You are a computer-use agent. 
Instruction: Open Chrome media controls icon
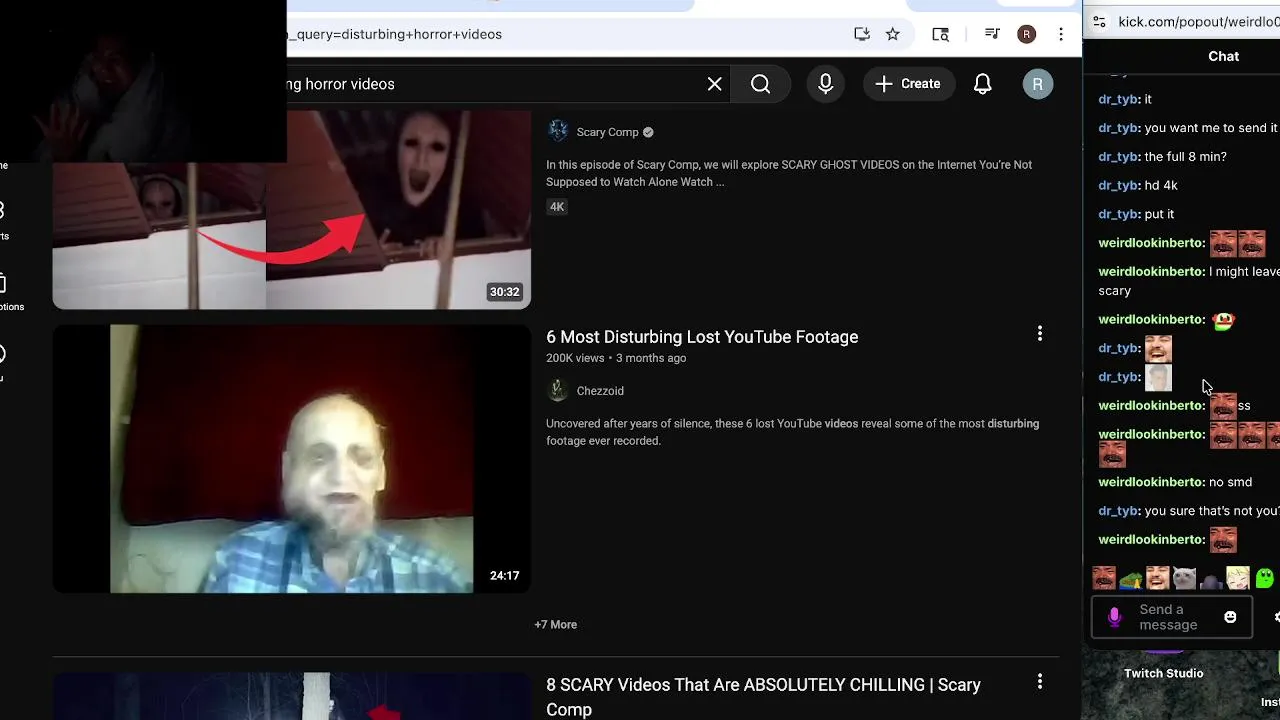[x=992, y=34]
